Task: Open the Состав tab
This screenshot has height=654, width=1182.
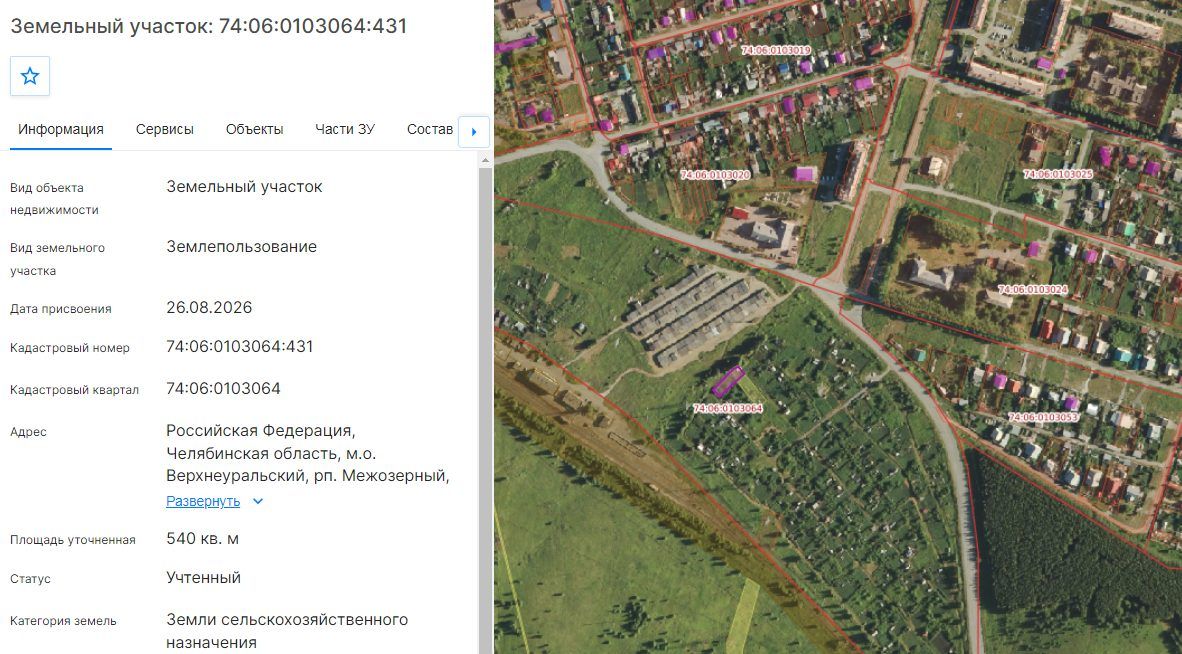Action: (430, 129)
